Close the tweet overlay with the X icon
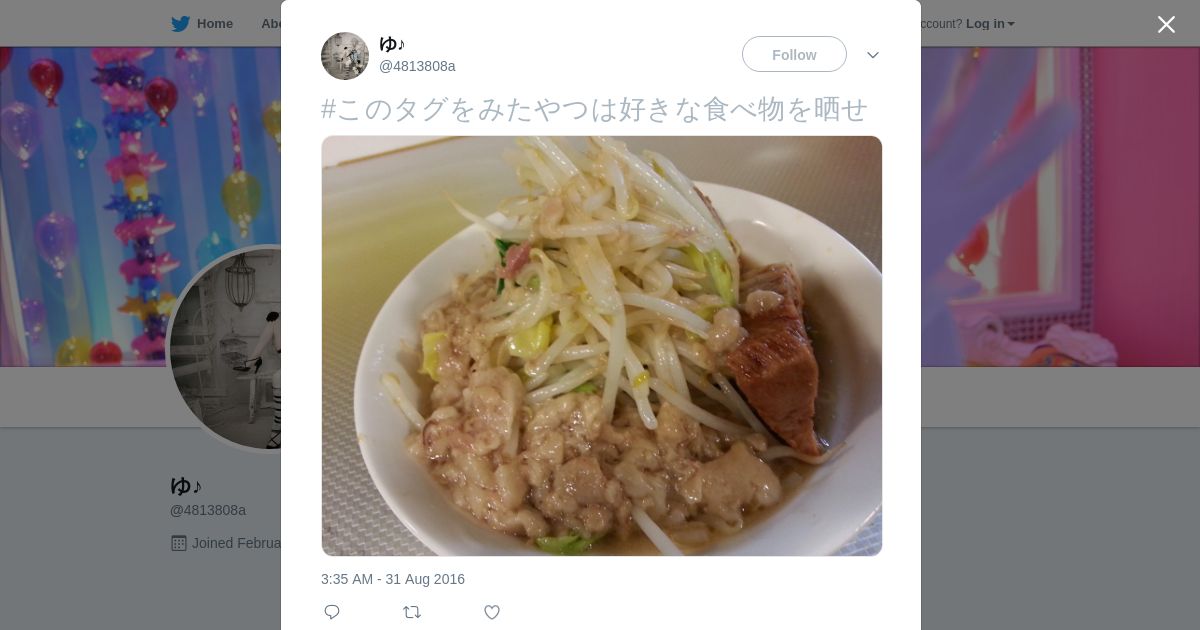Viewport: 1200px width, 630px height. coord(1166,24)
